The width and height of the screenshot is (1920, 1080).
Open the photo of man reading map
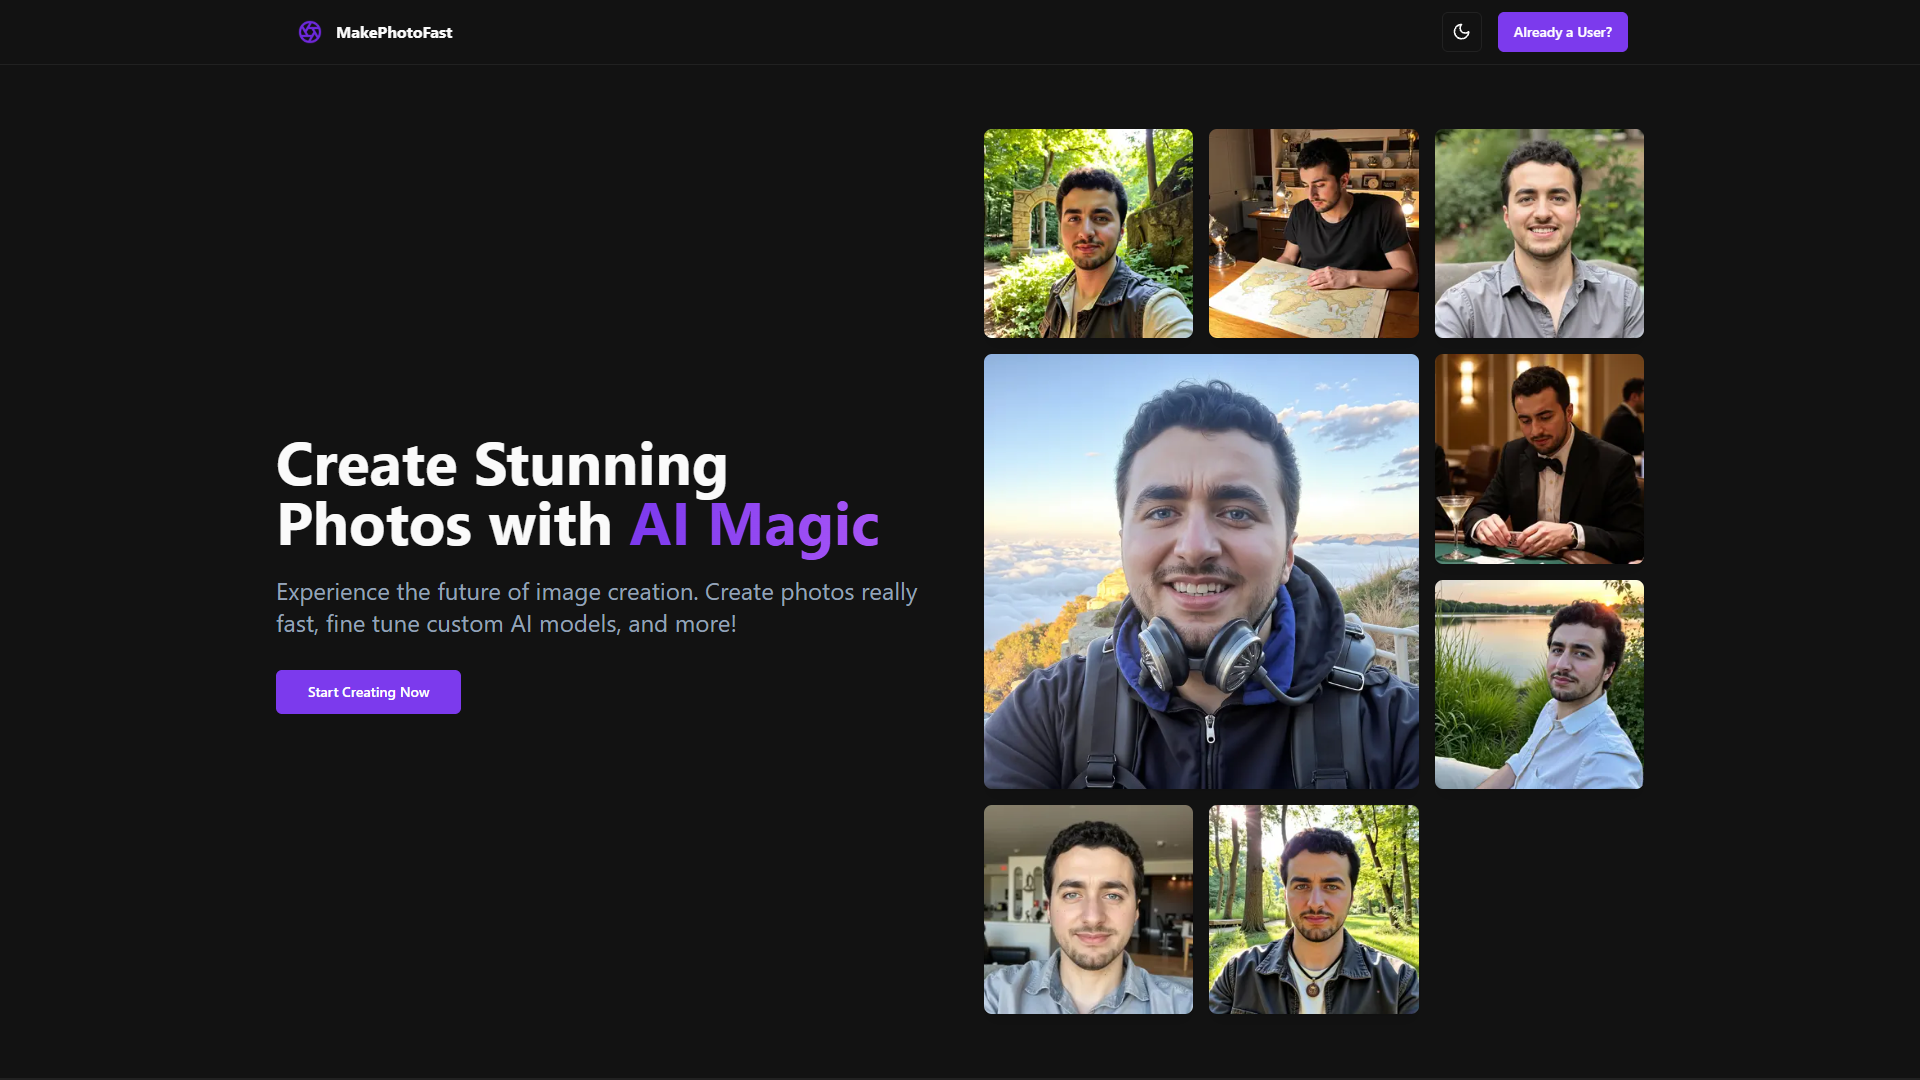1313,233
